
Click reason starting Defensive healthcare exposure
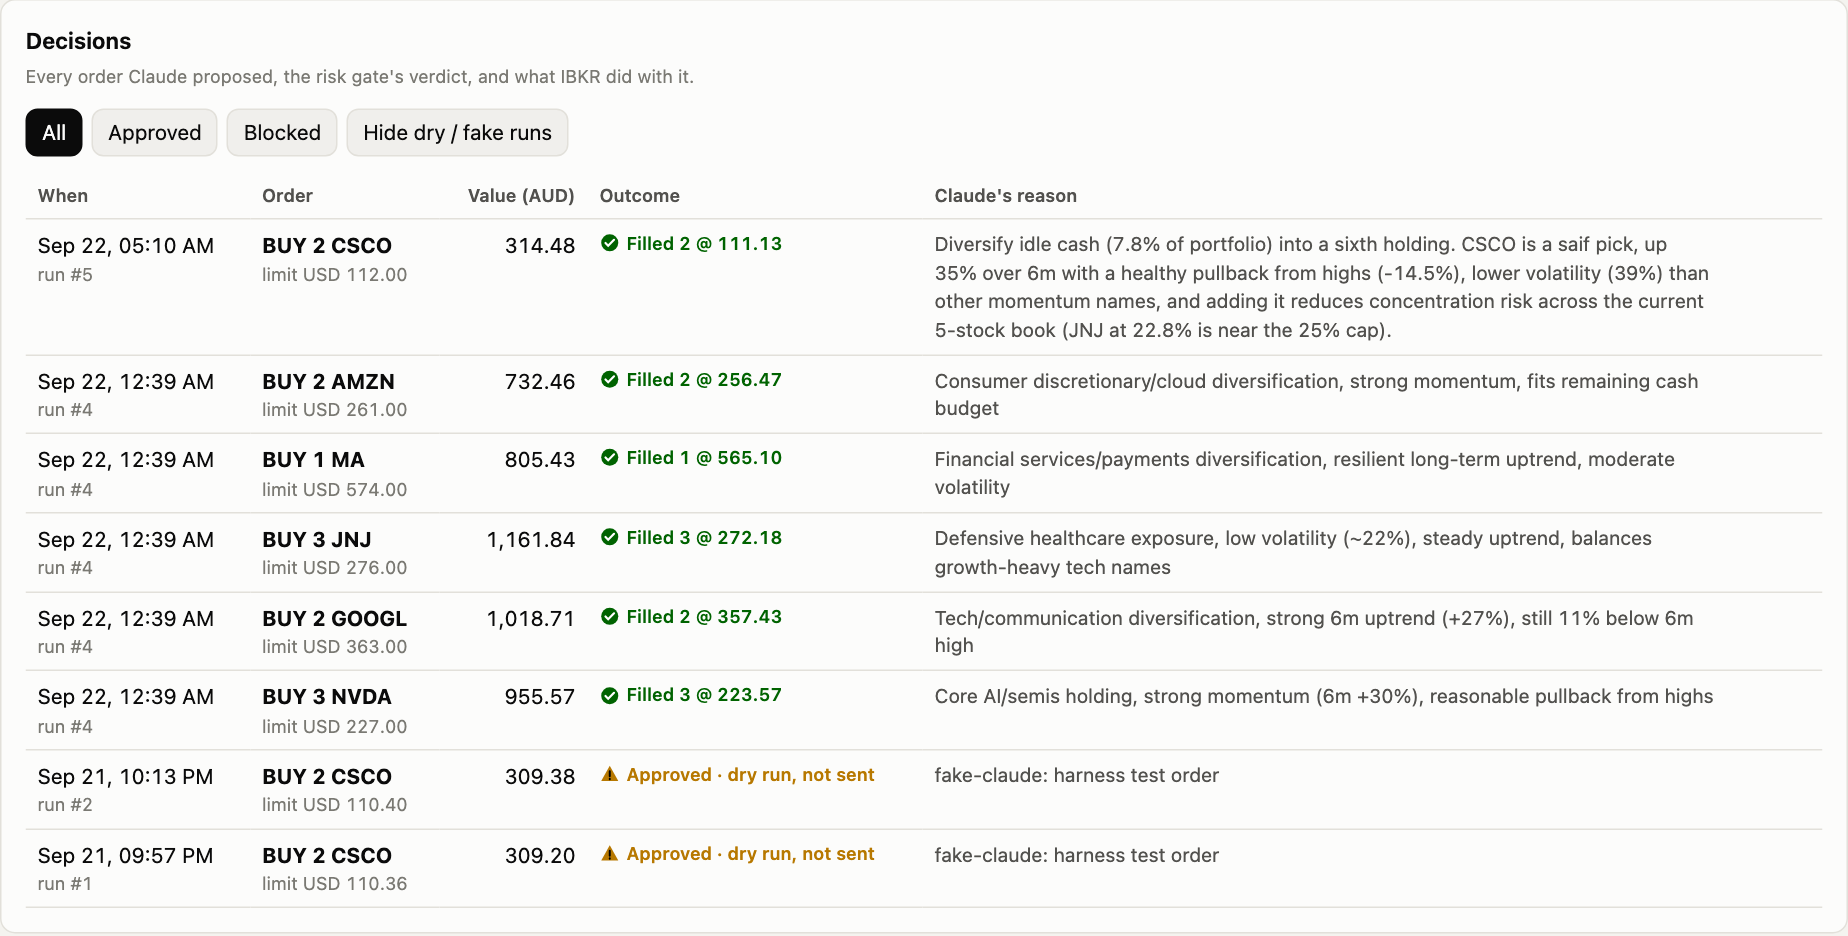pos(1293,553)
